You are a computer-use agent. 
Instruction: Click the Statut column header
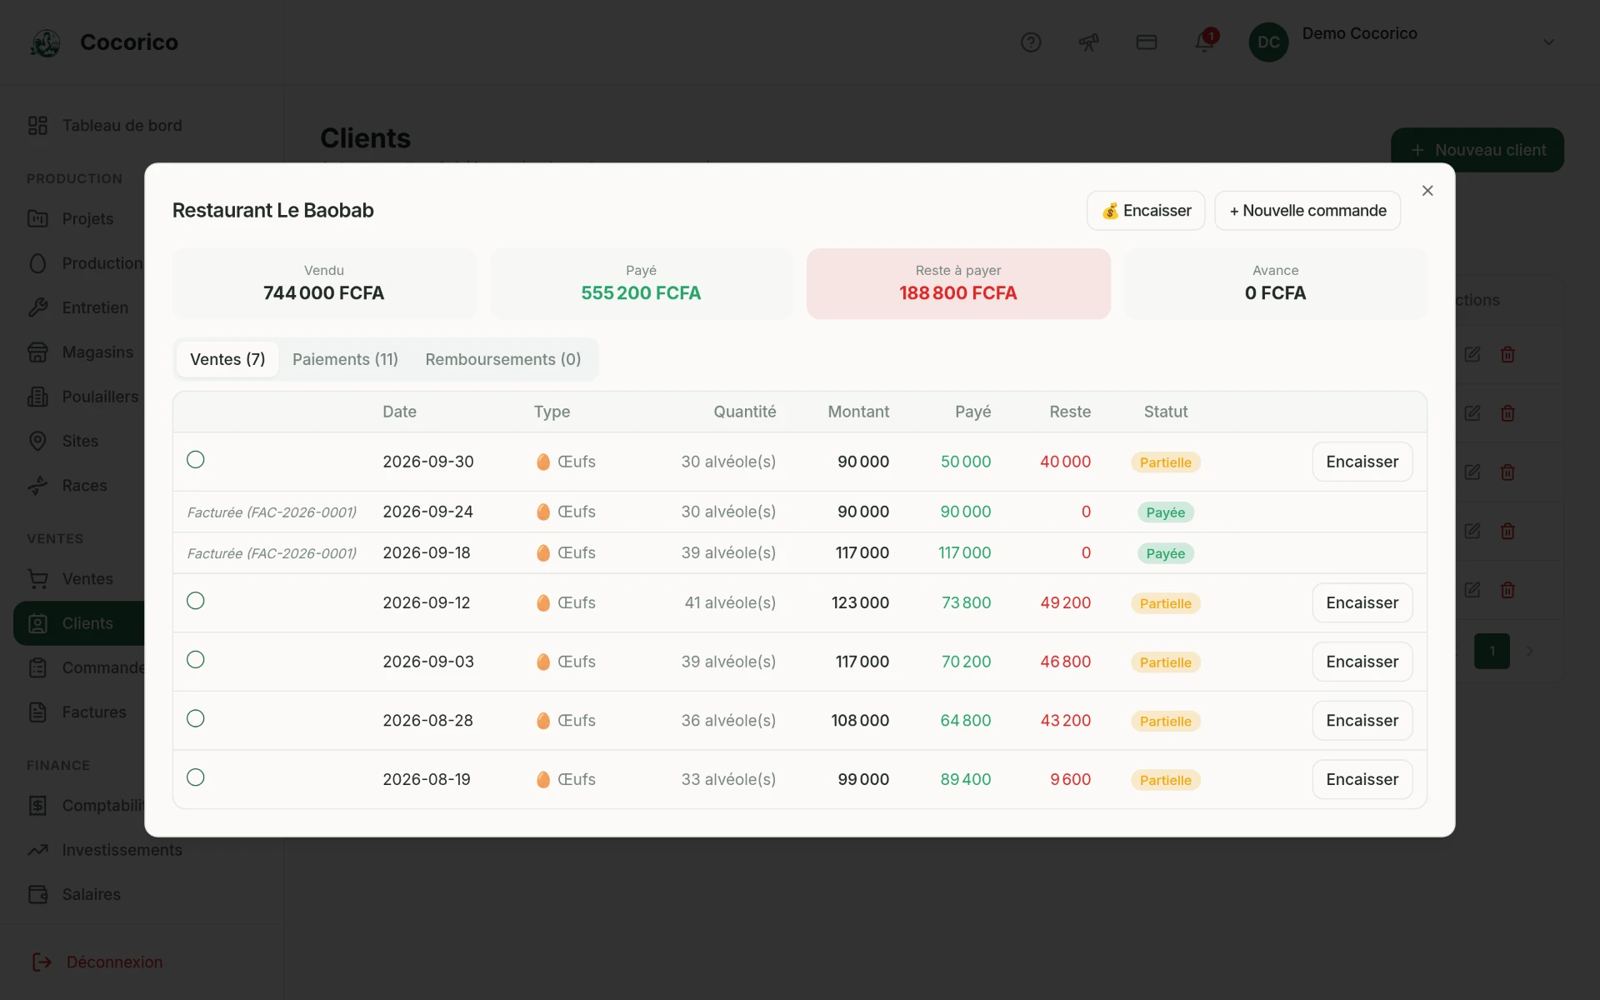click(x=1165, y=412)
